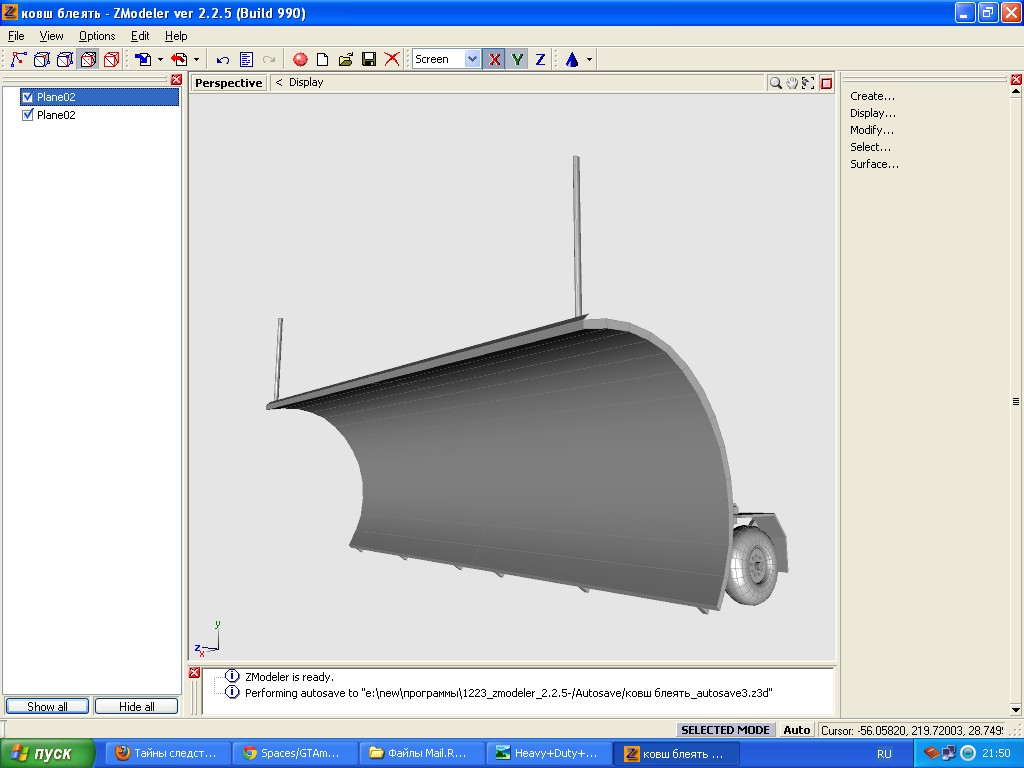Click the red record sphere icon
The height and width of the screenshot is (768, 1024).
(x=299, y=59)
